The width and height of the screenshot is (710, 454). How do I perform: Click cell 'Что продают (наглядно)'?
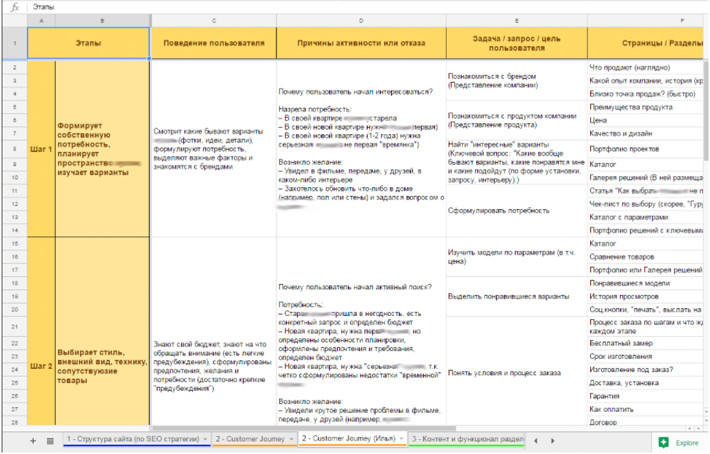click(645, 67)
